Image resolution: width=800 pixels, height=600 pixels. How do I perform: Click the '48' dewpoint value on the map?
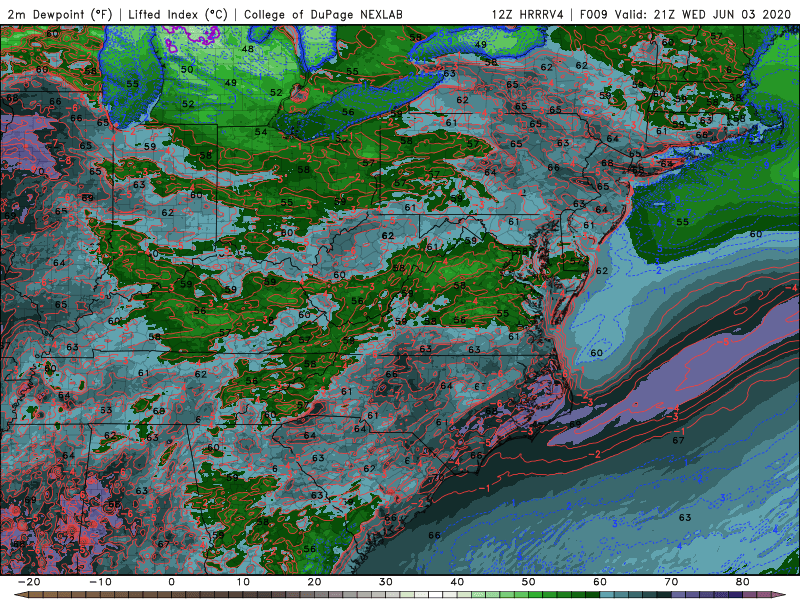[248, 49]
